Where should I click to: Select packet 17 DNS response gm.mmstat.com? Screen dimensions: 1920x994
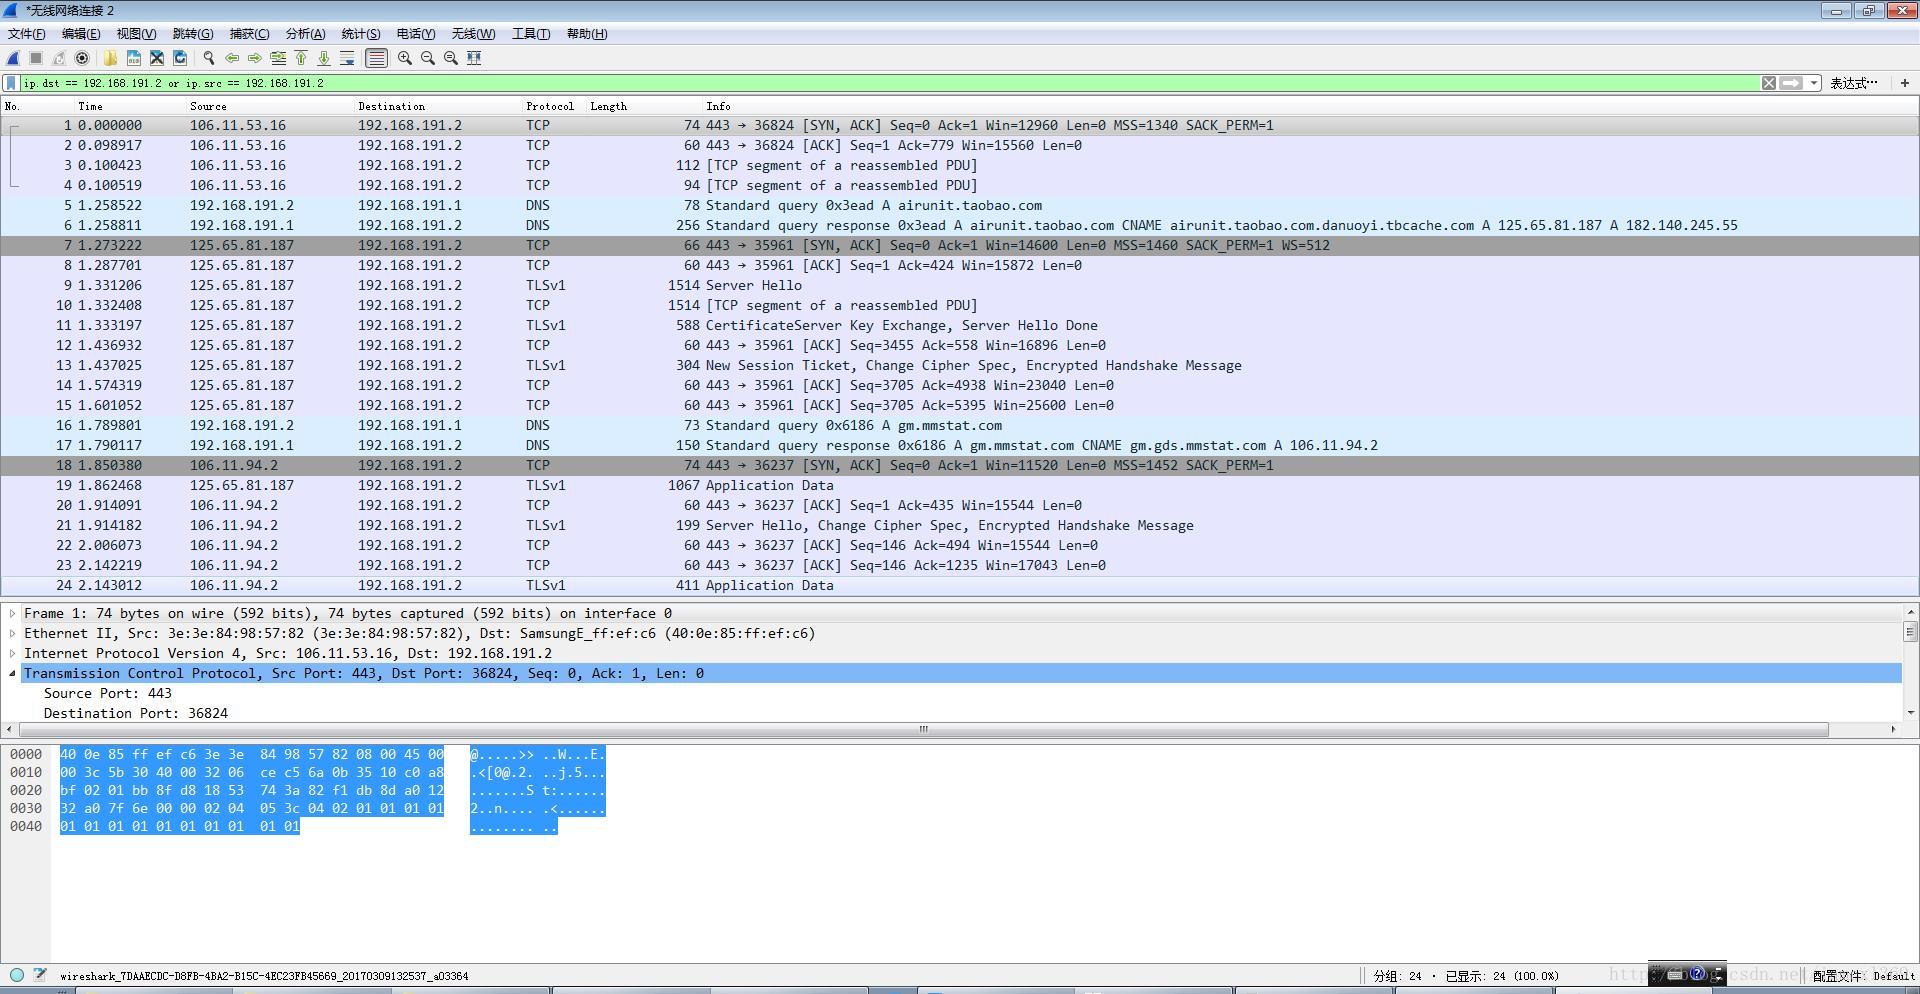point(960,445)
